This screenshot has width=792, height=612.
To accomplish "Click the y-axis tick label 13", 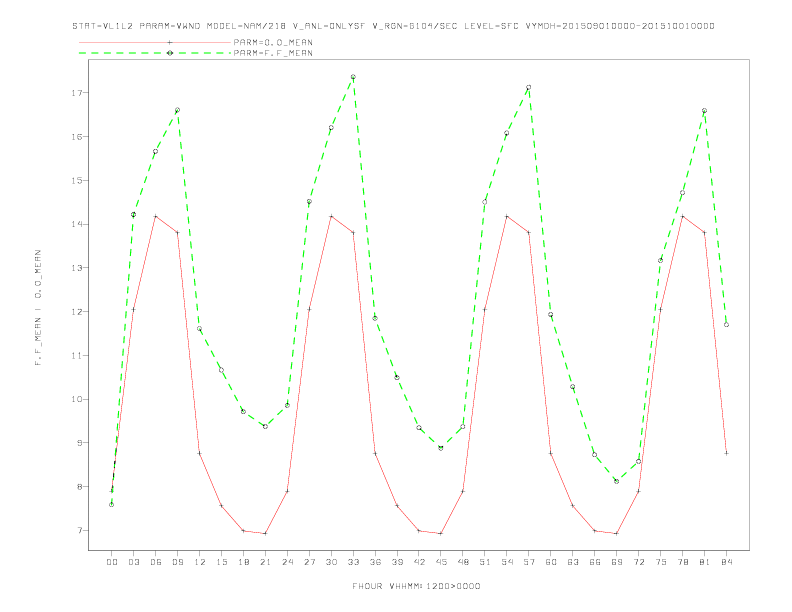I will tap(77, 268).
